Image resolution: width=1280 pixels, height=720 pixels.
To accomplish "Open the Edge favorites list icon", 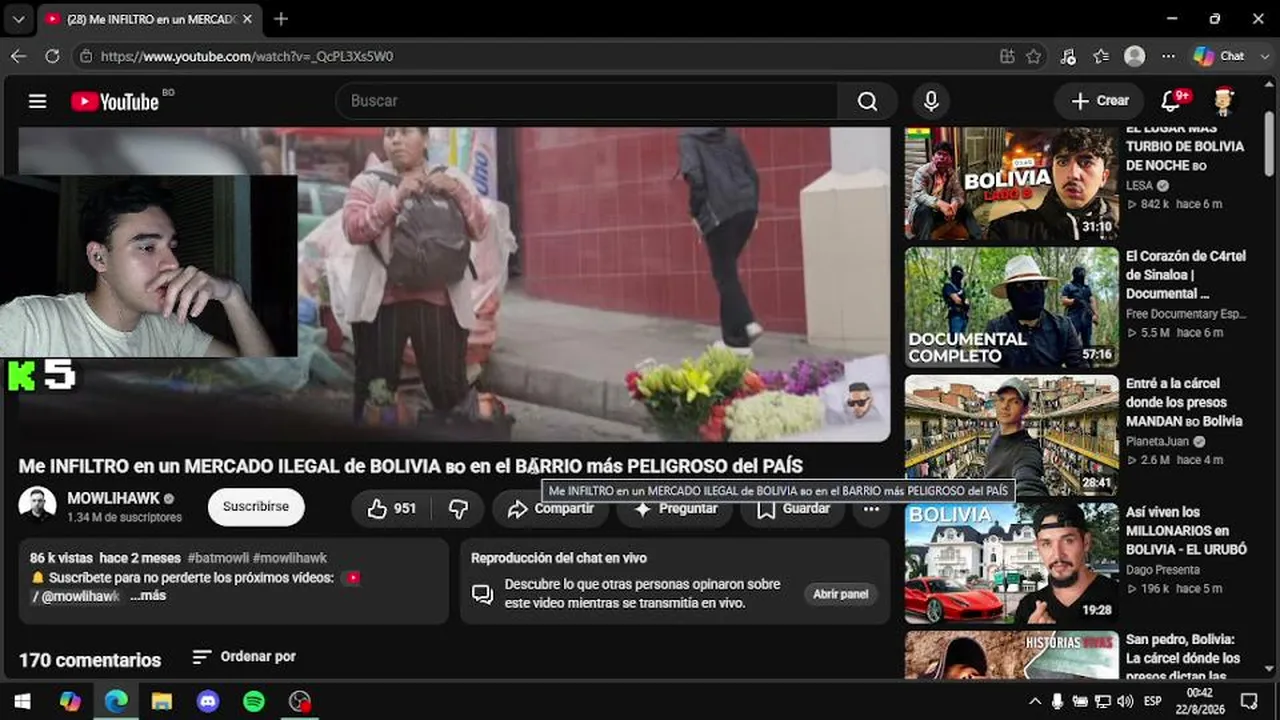I will tap(1101, 56).
